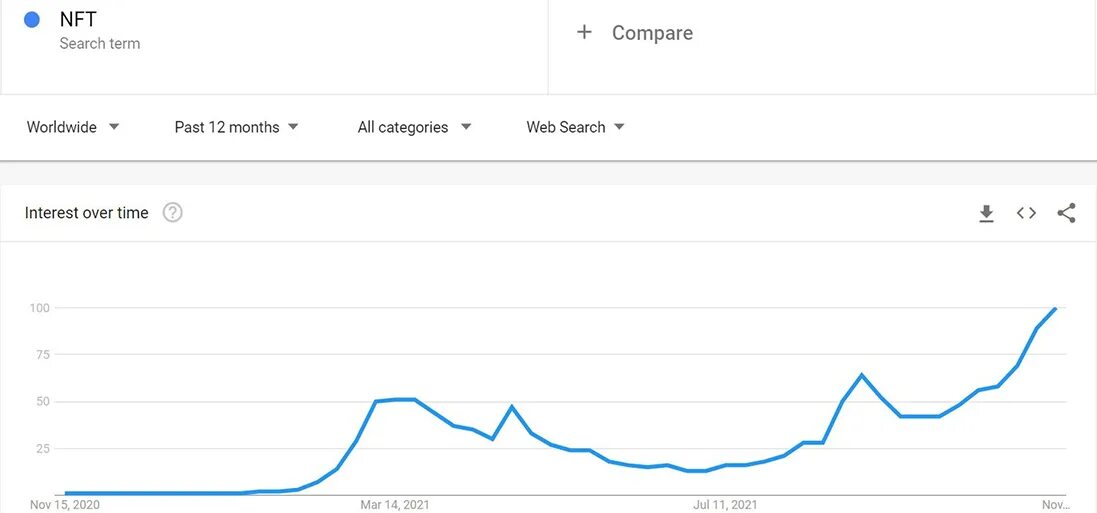1097x513 pixels.
Task: Open the embed code icon
Action: point(1026,213)
